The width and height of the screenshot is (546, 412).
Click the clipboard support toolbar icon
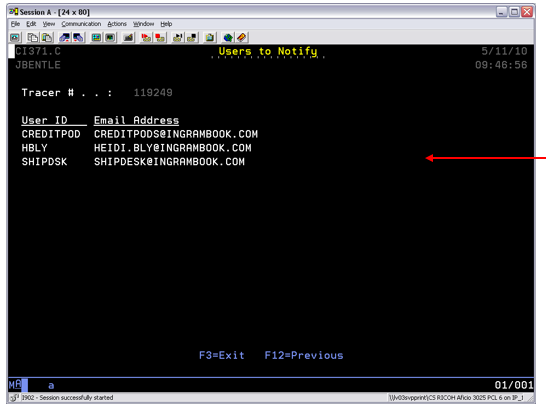tap(210, 37)
